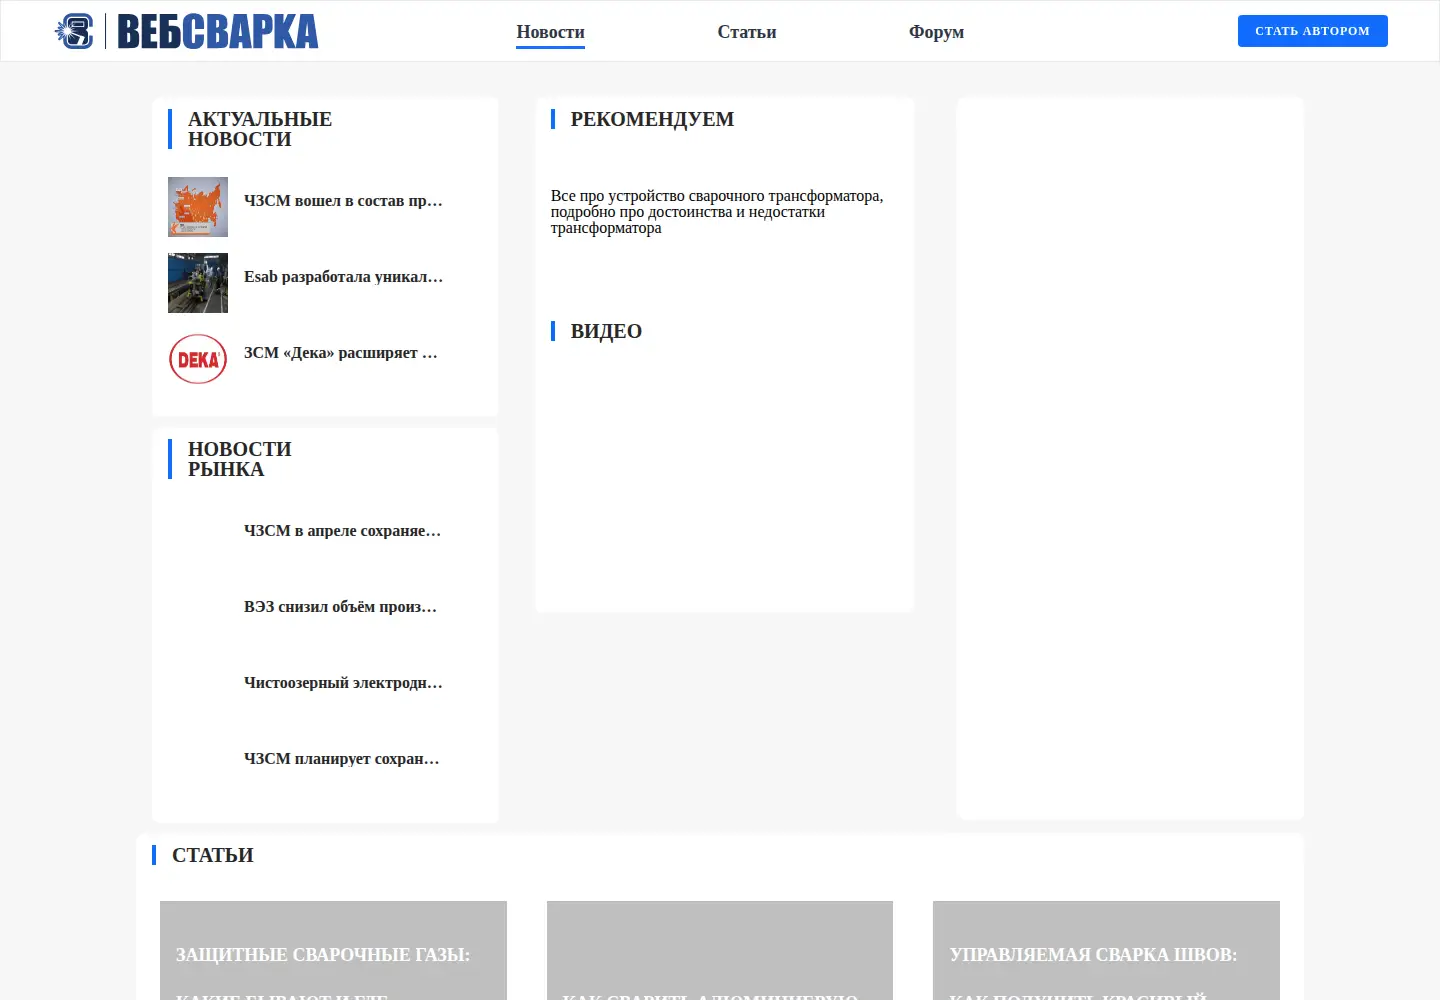The height and width of the screenshot is (1000, 1440).
Task: Open article card 'ЗАЩИТНЫЕ СВАРОЧНЫЕ ГАЗЫ'
Action: pyautogui.click(x=333, y=951)
